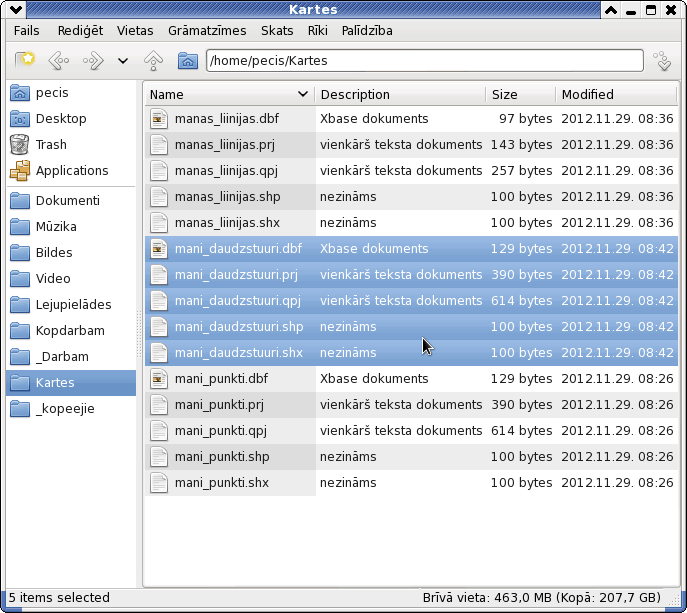Go forward with the right arrow icon
Viewport: 687px width, 613px height.
point(93,60)
